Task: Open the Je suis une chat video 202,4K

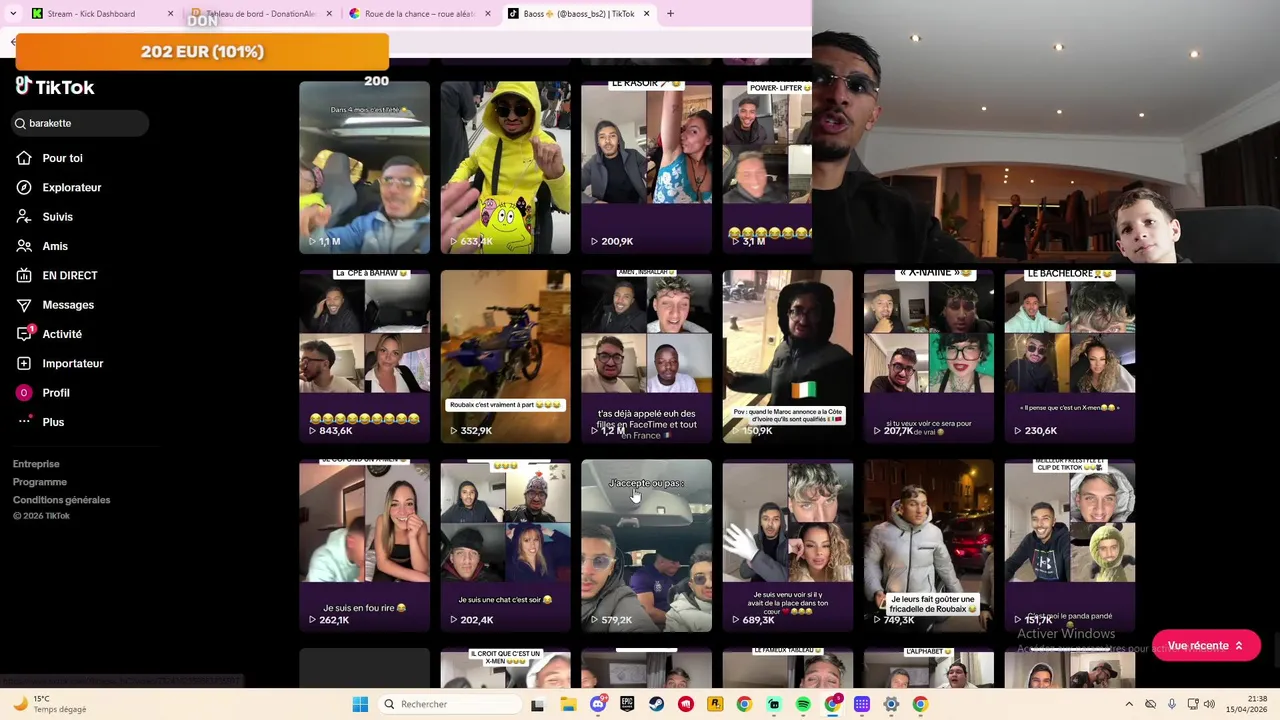Action: (505, 546)
